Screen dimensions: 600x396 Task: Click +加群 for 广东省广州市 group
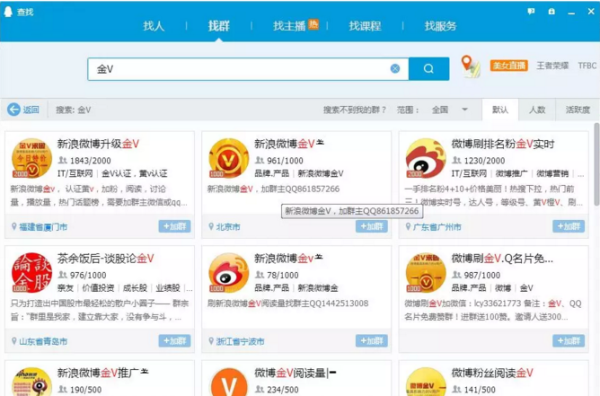tap(569, 226)
